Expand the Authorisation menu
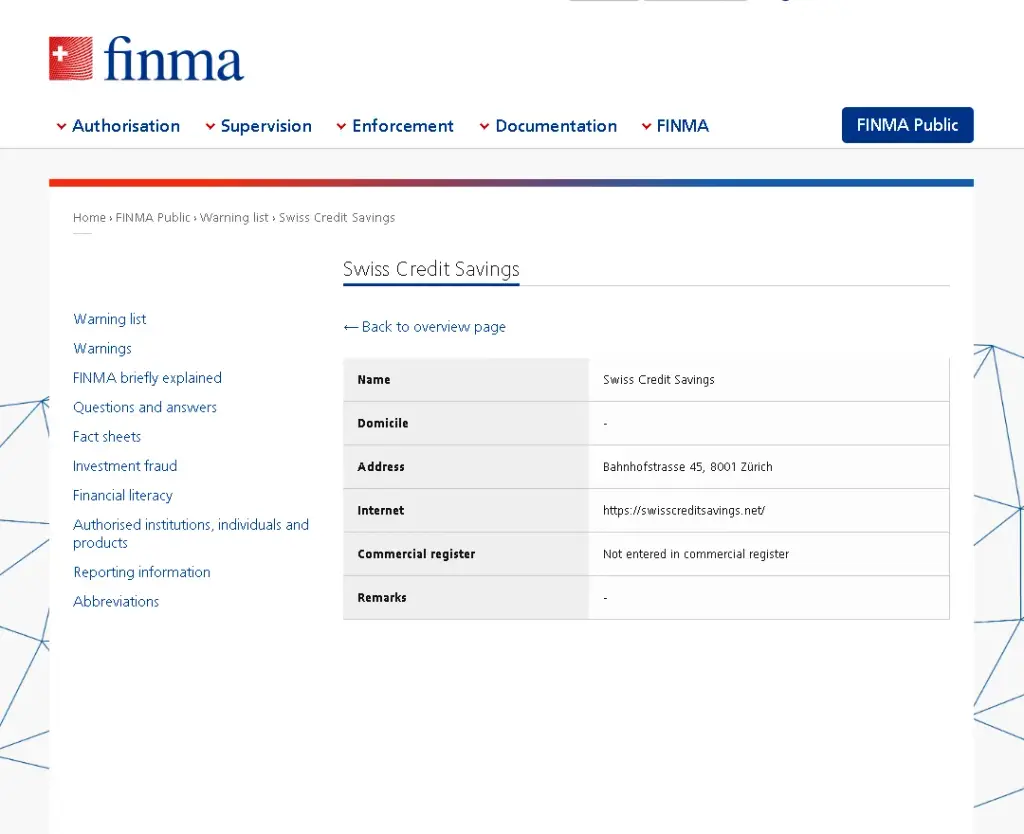The height and width of the screenshot is (834, 1024). click(x=118, y=126)
